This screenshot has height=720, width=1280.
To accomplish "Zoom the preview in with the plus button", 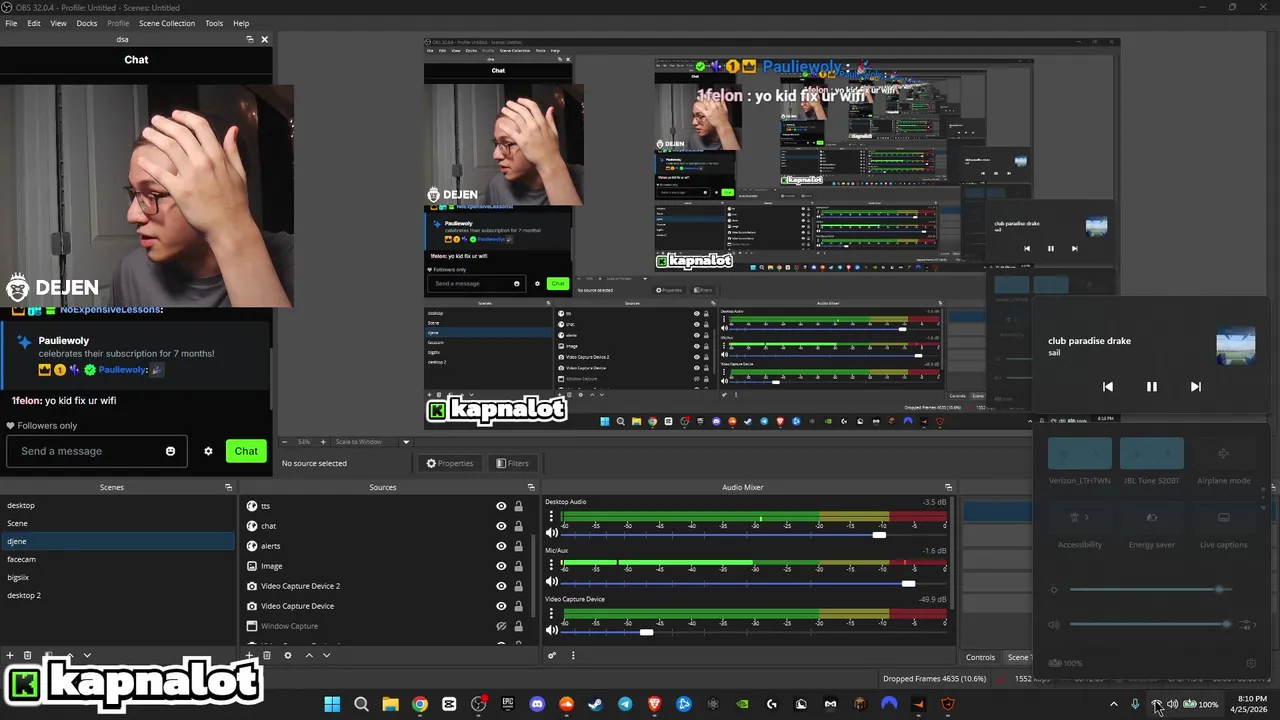I will [x=322, y=442].
